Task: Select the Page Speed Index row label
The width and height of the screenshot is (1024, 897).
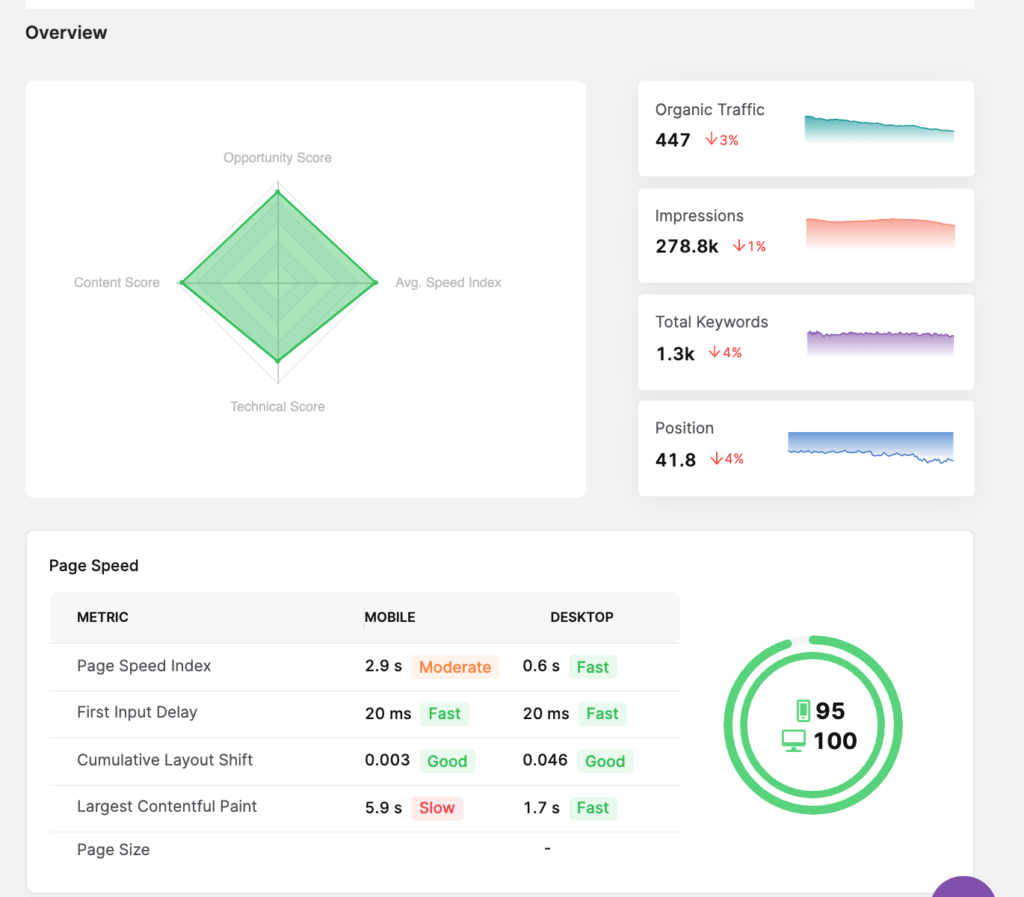Action: 144,666
